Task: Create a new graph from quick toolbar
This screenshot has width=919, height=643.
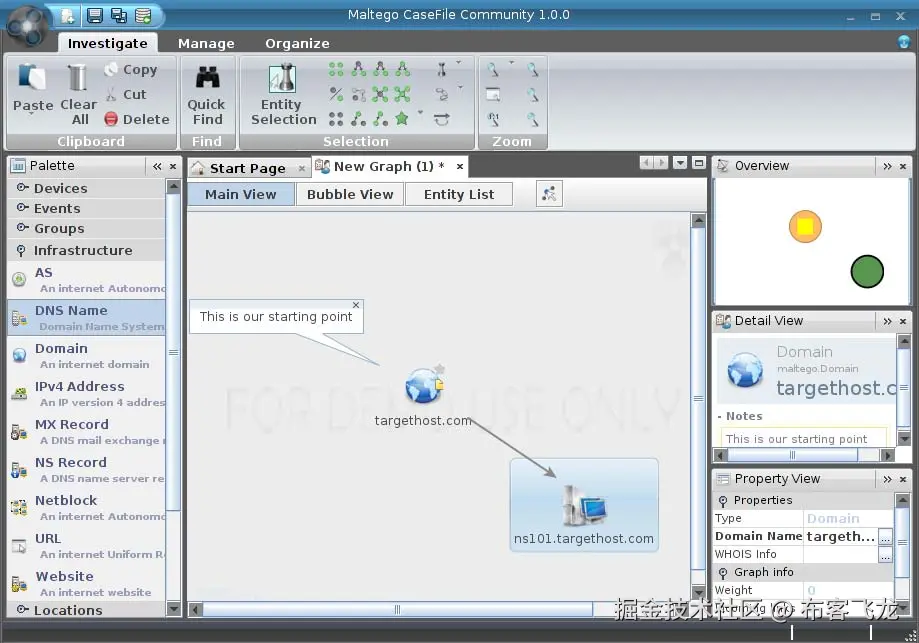Action: coord(67,16)
